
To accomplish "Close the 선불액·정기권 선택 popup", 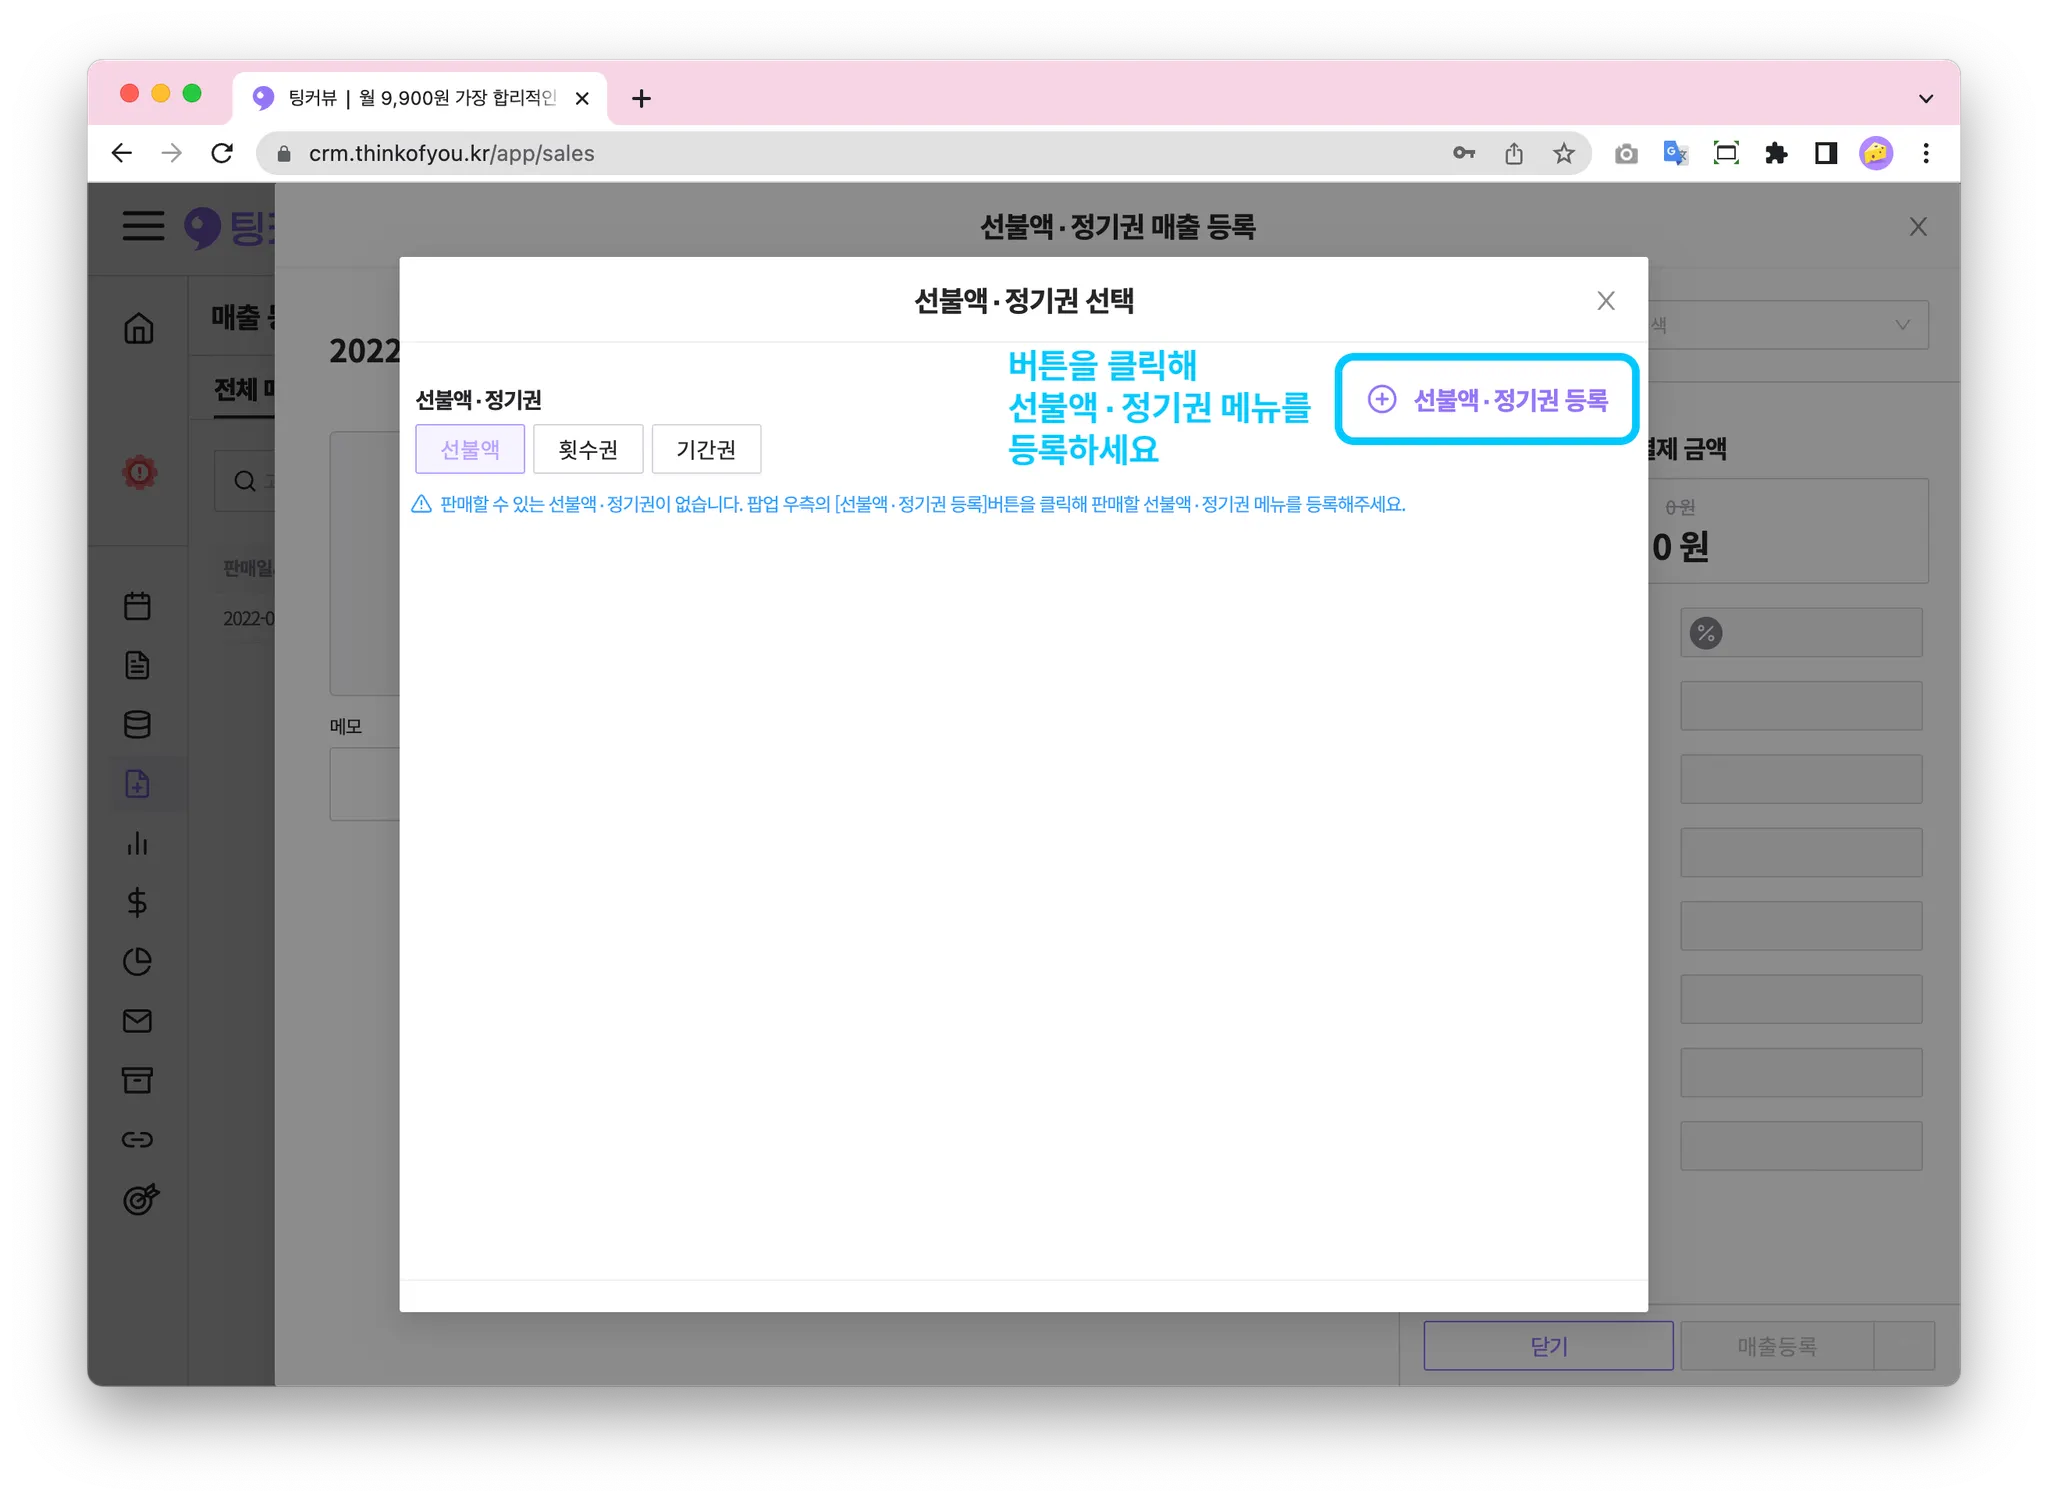I will (x=1606, y=301).
